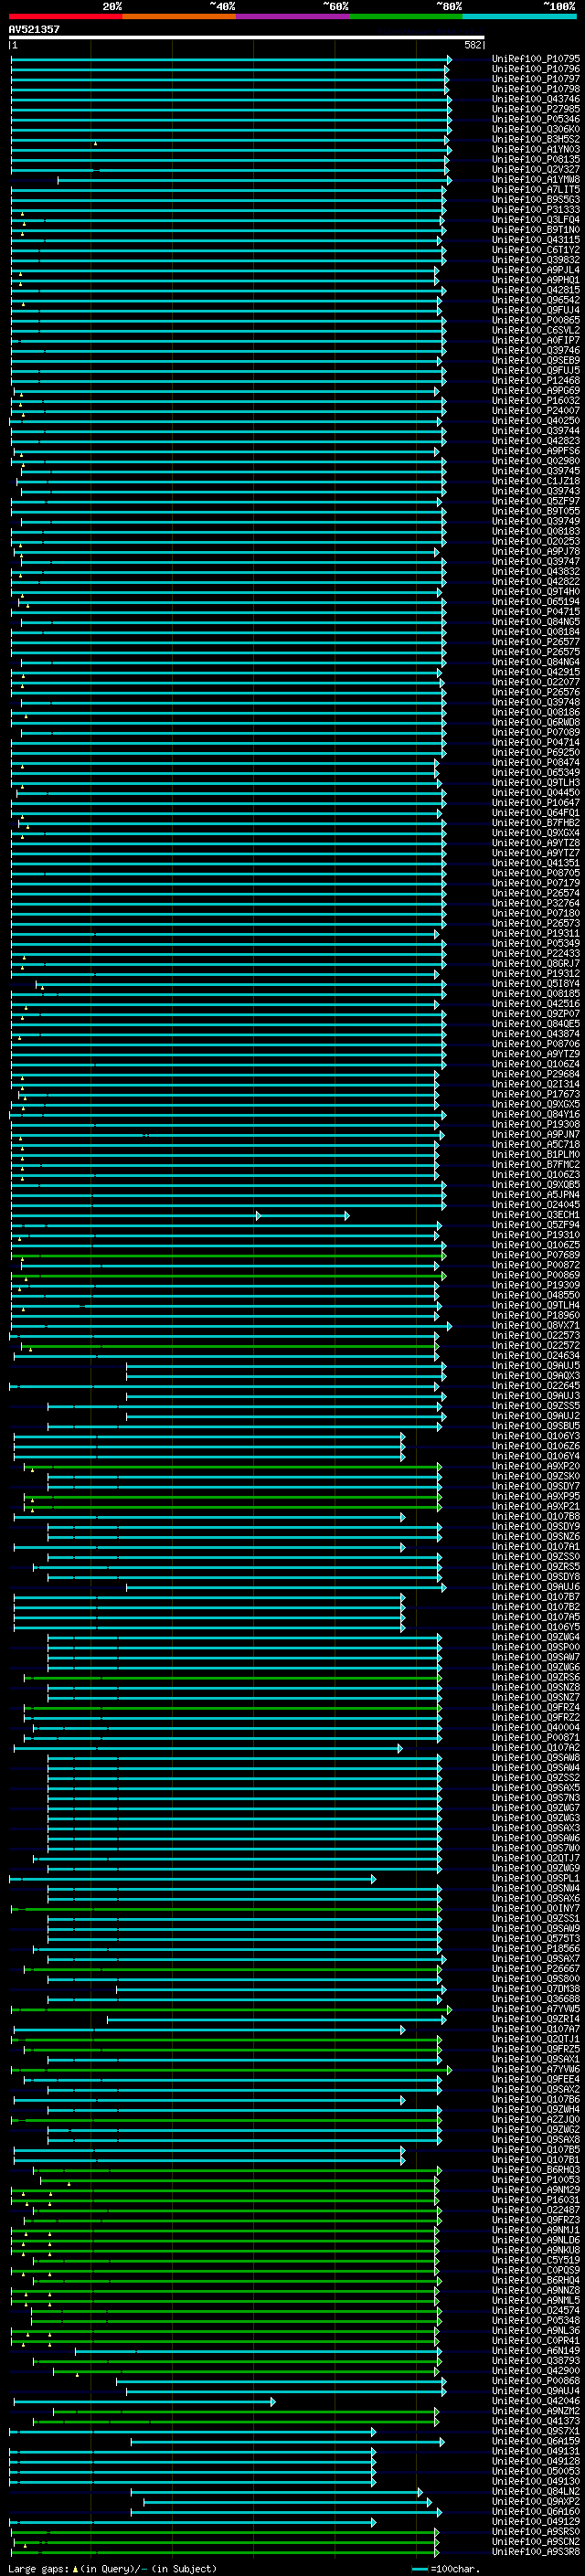585x2576 pixels.
Task: Choose hit UniRef100_P19312
Action: 536,973
